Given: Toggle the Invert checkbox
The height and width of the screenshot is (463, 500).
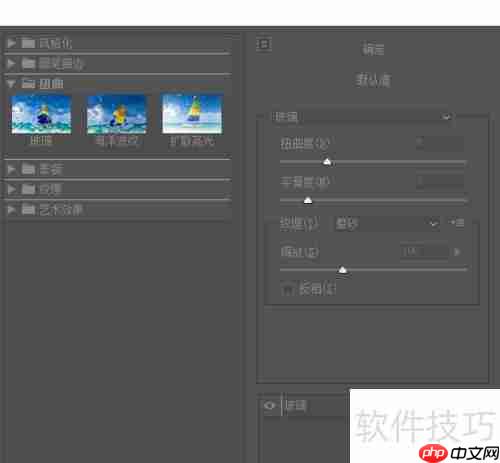Looking at the screenshot, I should pos(287,289).
